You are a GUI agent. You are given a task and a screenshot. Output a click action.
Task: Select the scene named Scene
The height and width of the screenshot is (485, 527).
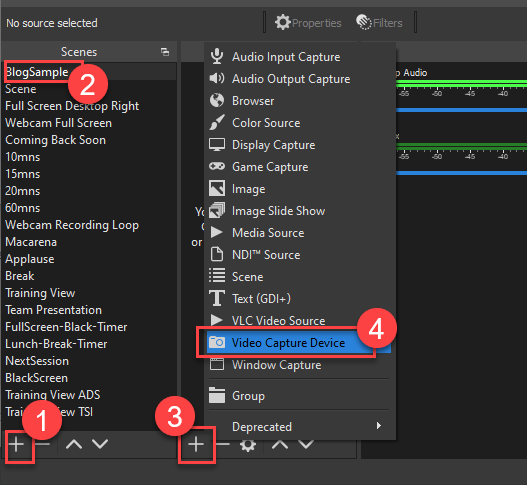[x=89, y=89]
